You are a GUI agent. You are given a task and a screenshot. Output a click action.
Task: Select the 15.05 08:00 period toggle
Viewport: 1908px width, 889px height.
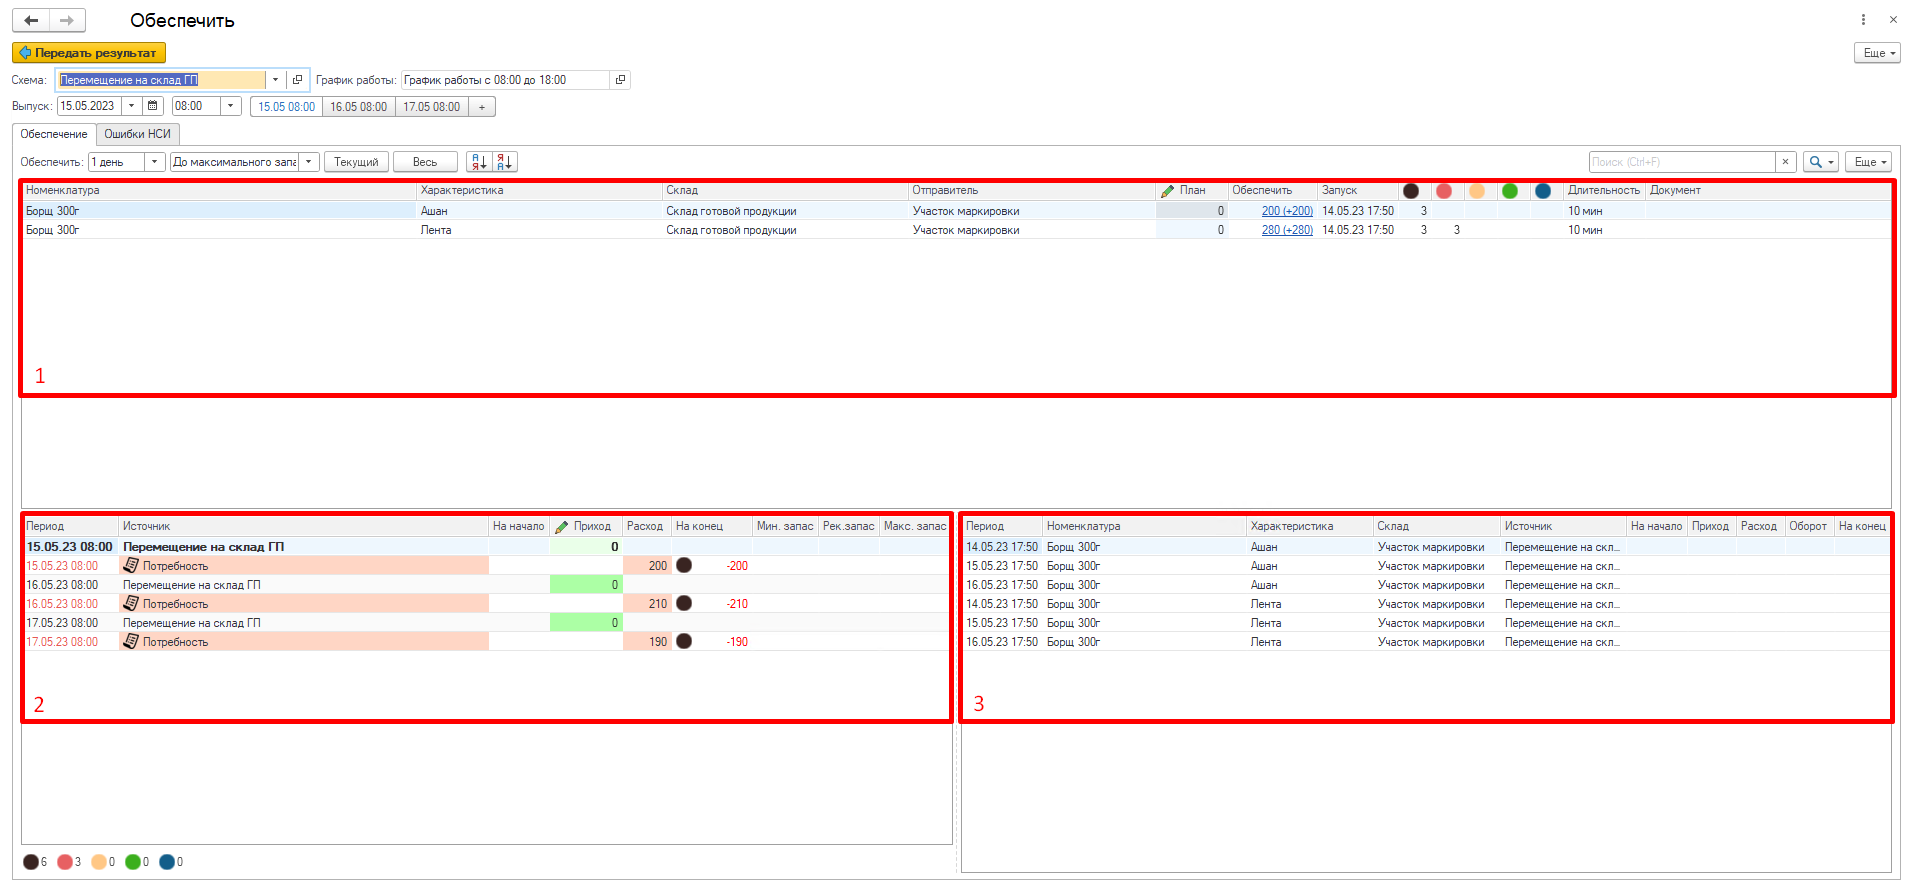click(286, 107)
